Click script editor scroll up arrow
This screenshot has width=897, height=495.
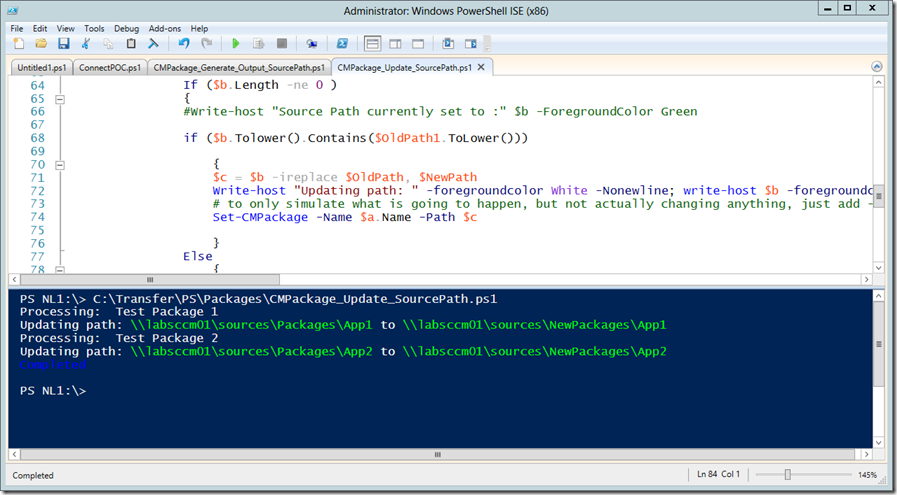tap(879, 83)
